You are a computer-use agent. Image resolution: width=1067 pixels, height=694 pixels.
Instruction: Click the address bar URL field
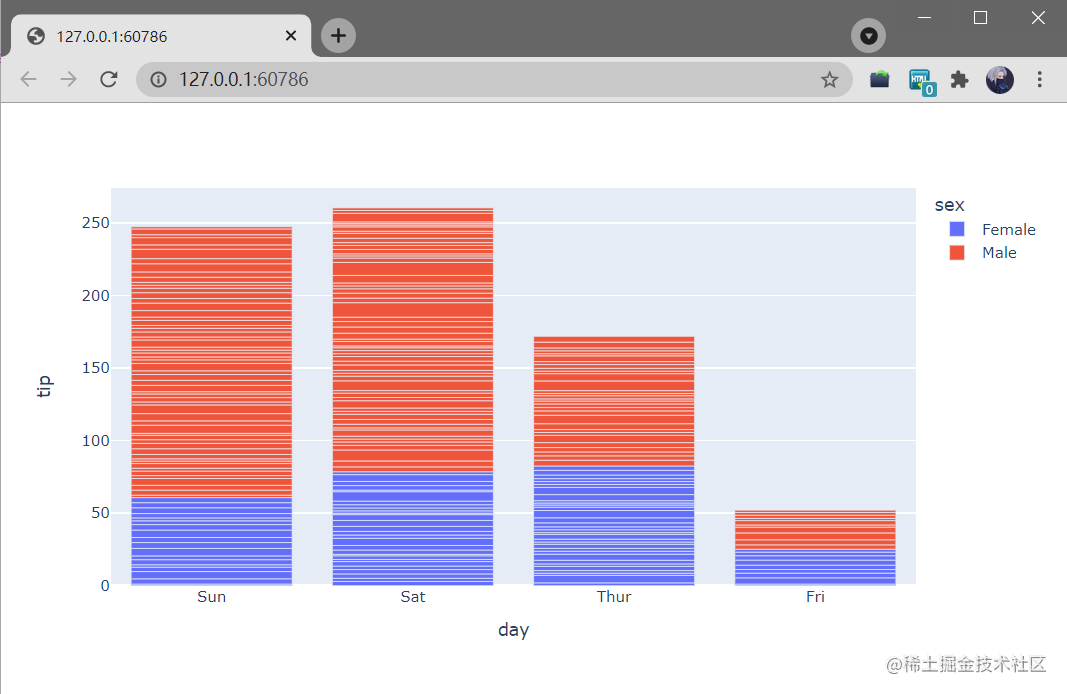(x=494, y=80)
